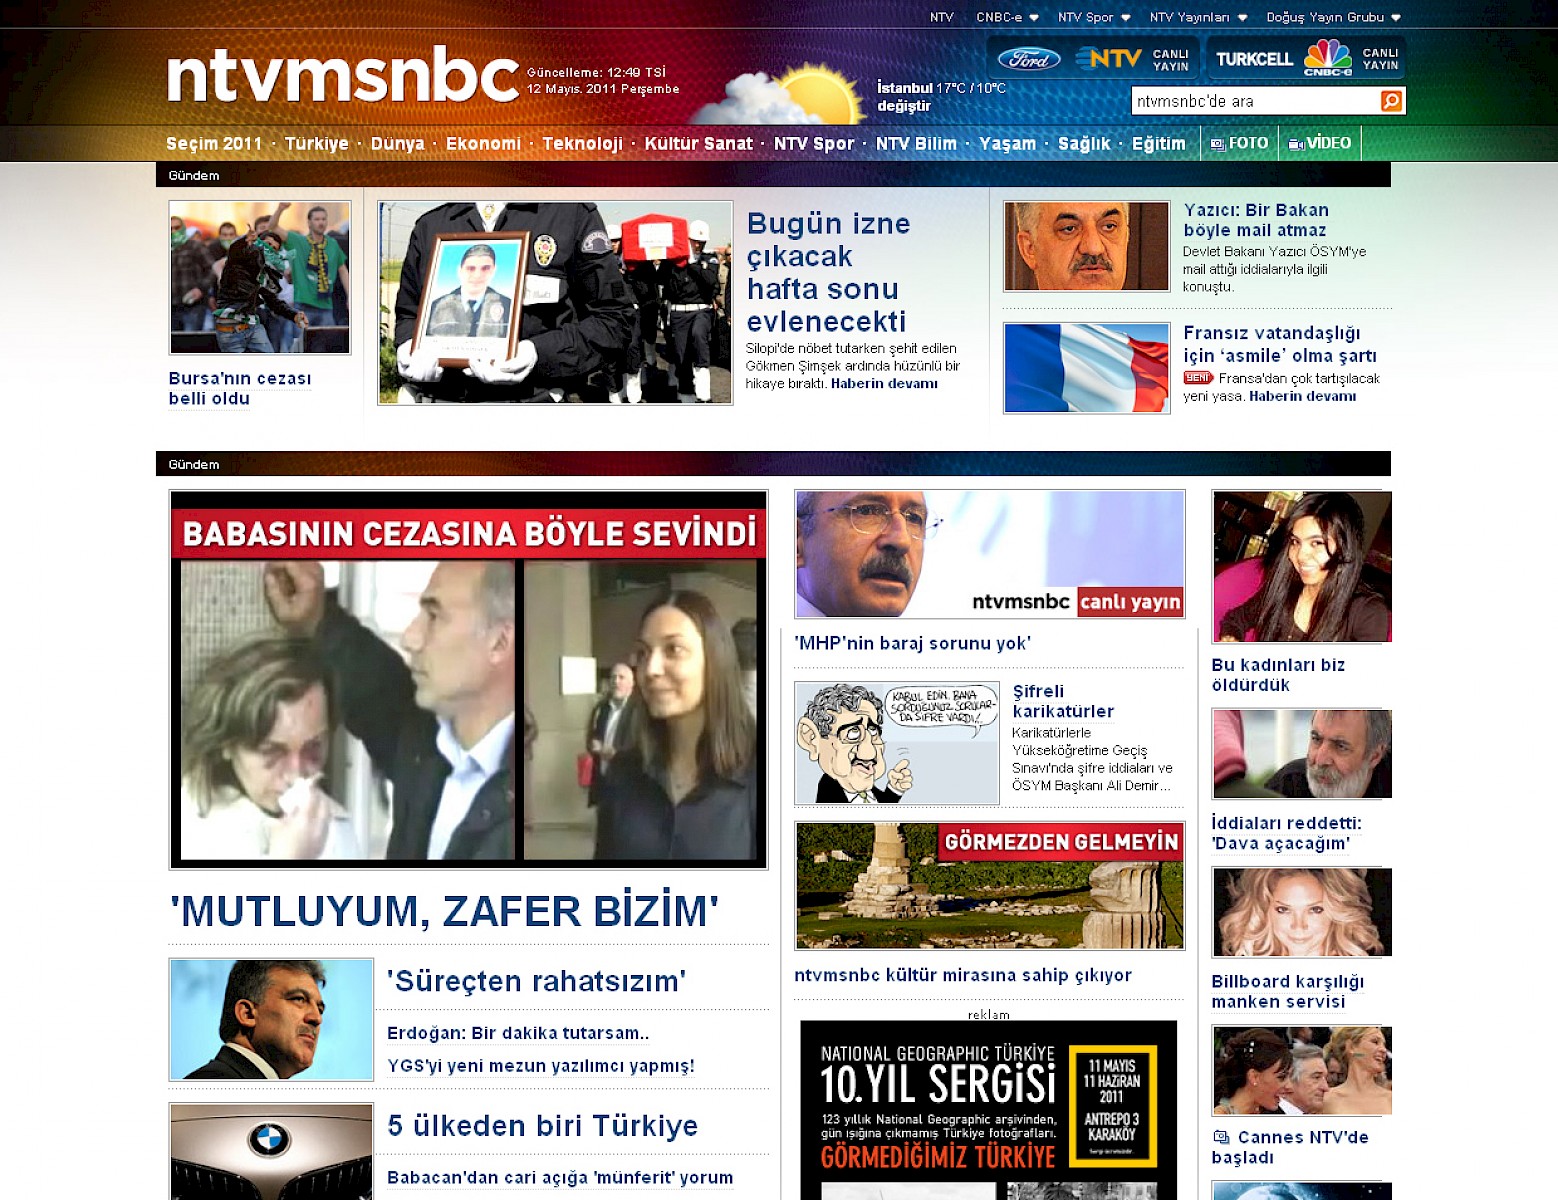The image size is (1558, 1200).
Task: Select Seçim 2011 in navigation bar
Action: 214,143
